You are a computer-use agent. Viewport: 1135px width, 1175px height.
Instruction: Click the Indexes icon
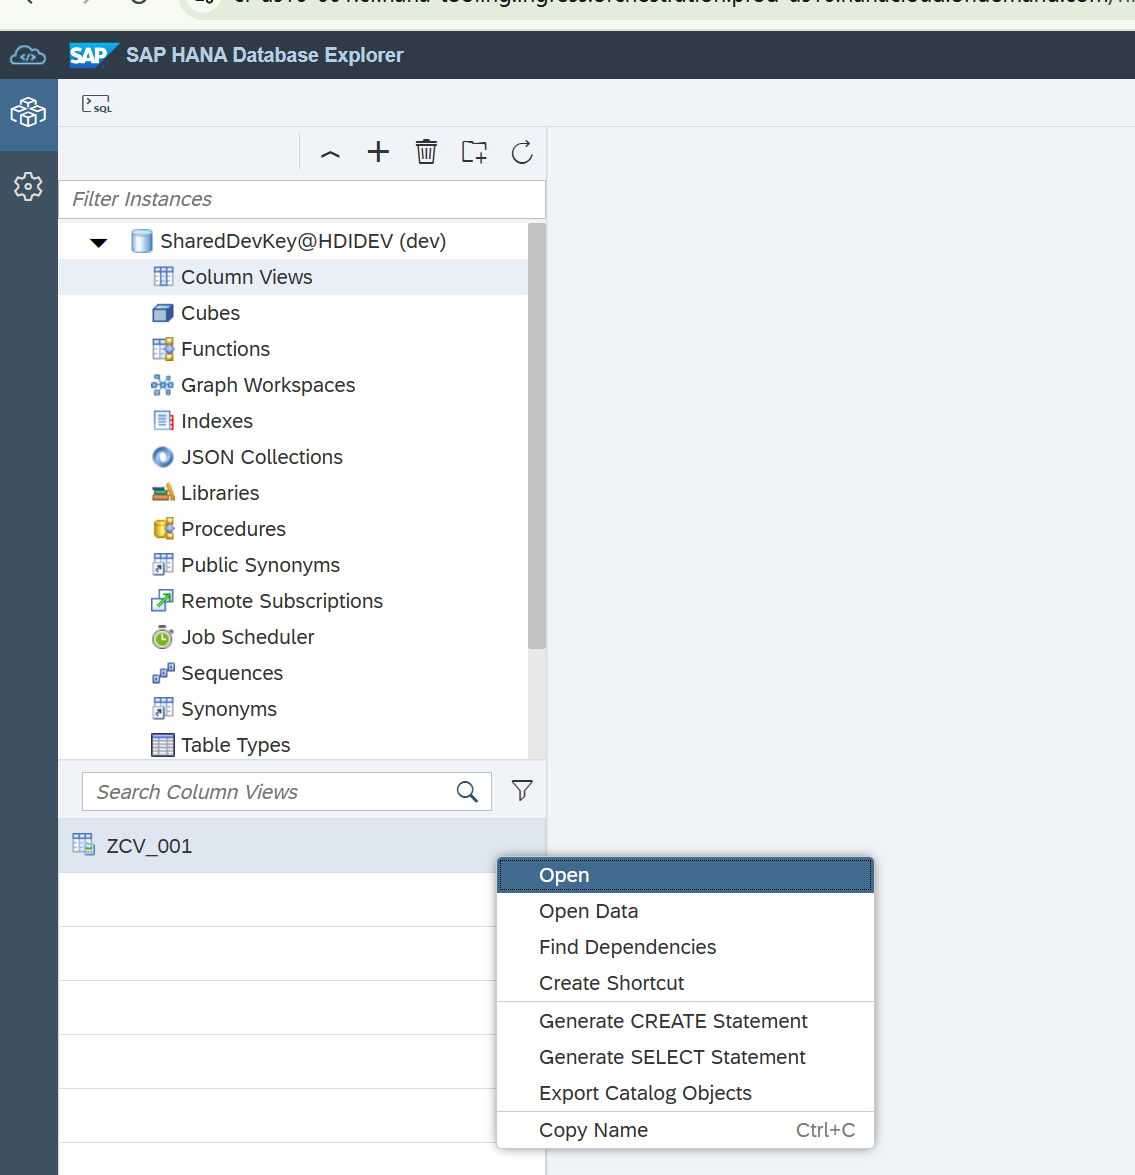[163, 421]
